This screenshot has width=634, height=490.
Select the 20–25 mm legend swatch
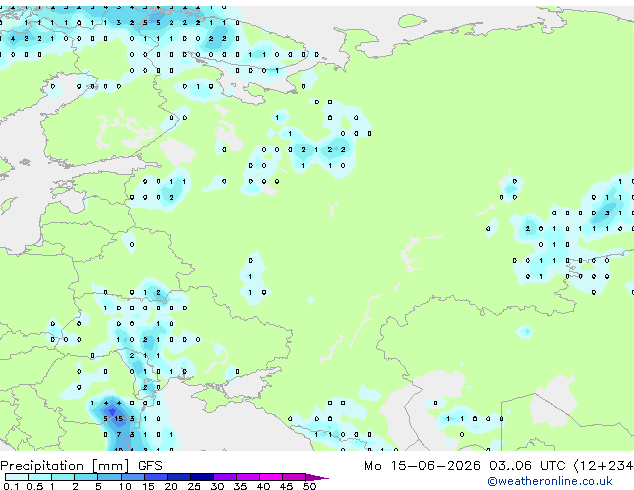coord(178,477)
